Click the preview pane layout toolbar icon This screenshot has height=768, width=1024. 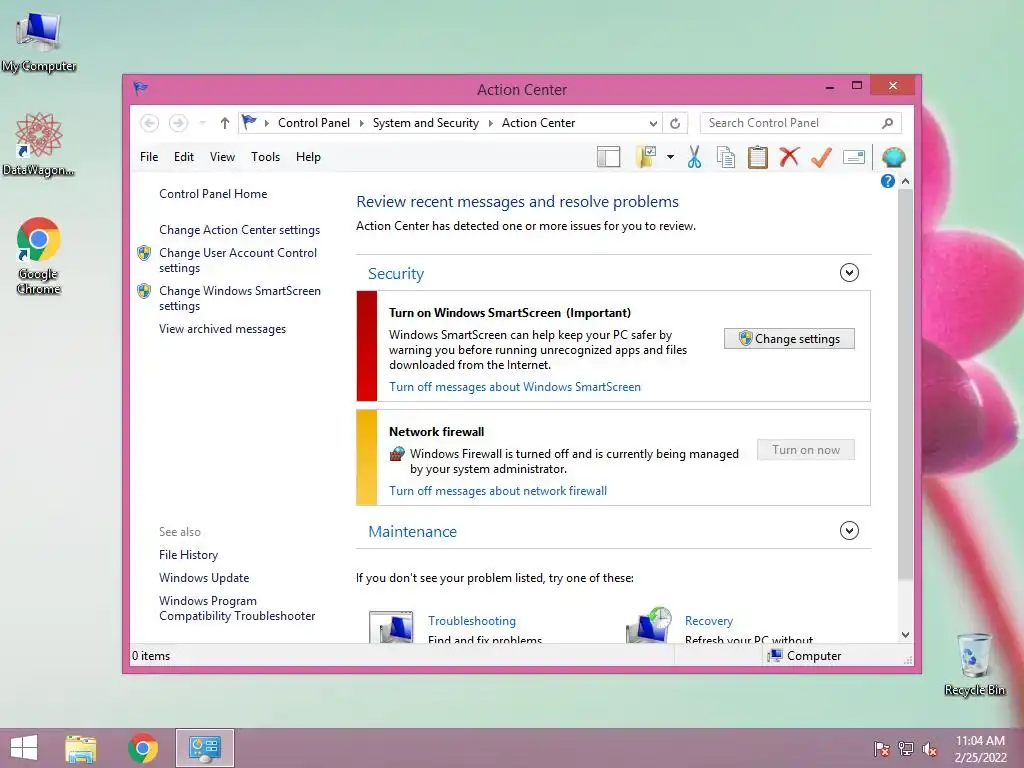point(608,157)
